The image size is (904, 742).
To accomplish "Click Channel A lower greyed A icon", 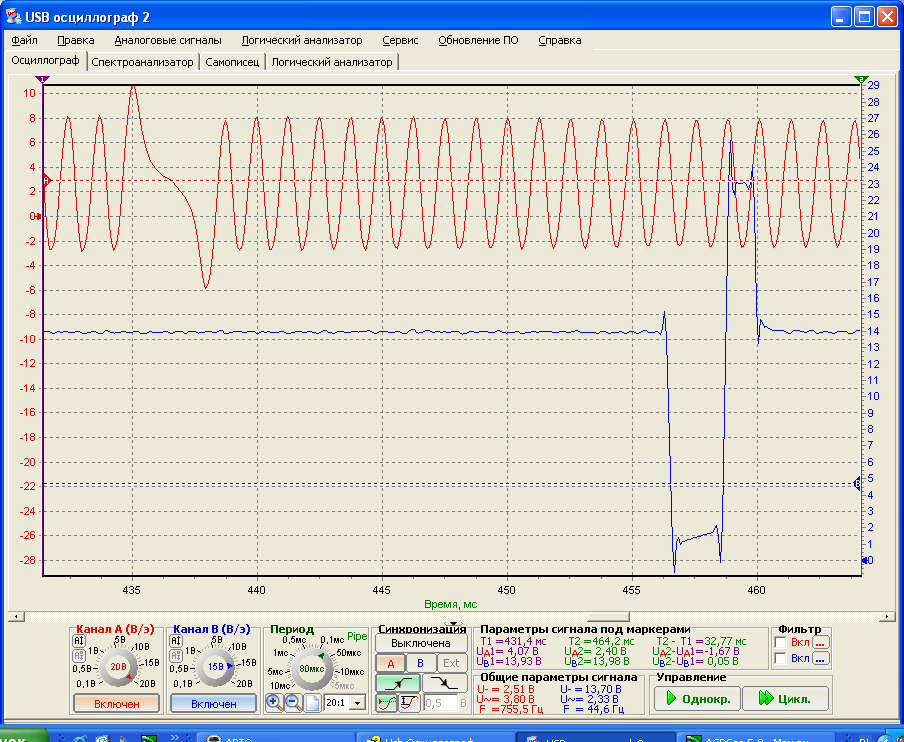I will click(79, 656).
